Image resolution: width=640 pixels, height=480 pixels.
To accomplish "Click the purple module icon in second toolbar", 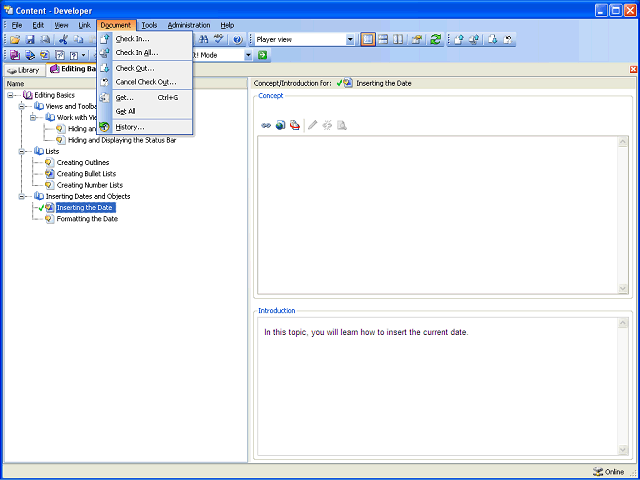I will [x=15, y=55].
